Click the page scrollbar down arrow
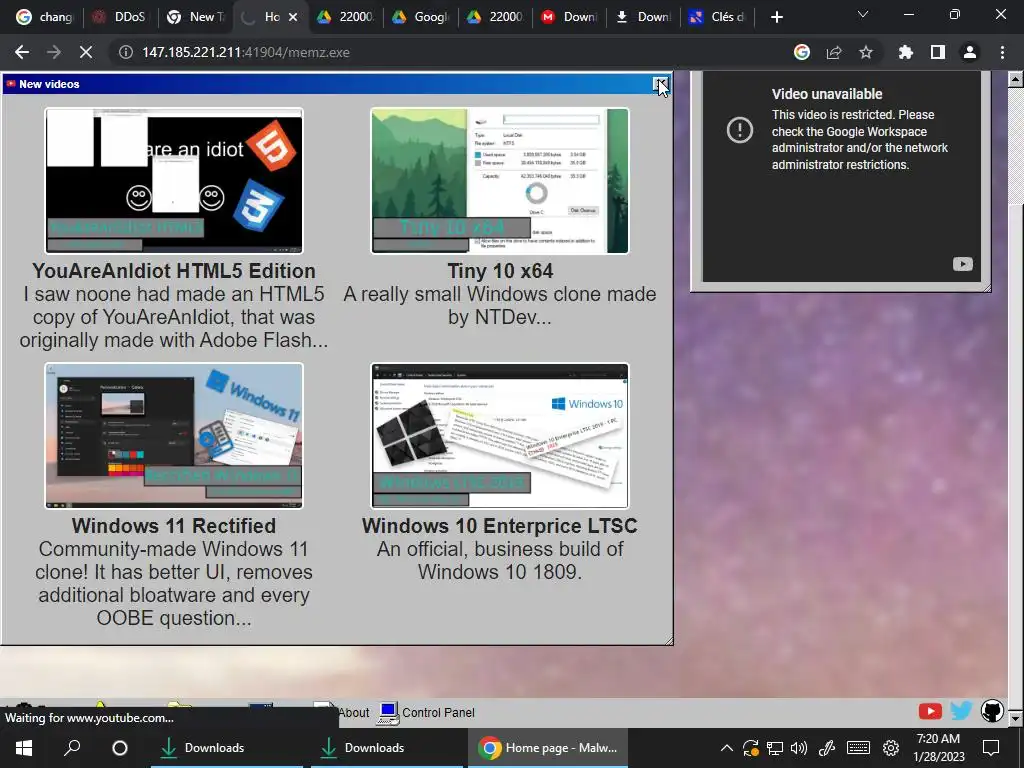 coord(1016,718)
